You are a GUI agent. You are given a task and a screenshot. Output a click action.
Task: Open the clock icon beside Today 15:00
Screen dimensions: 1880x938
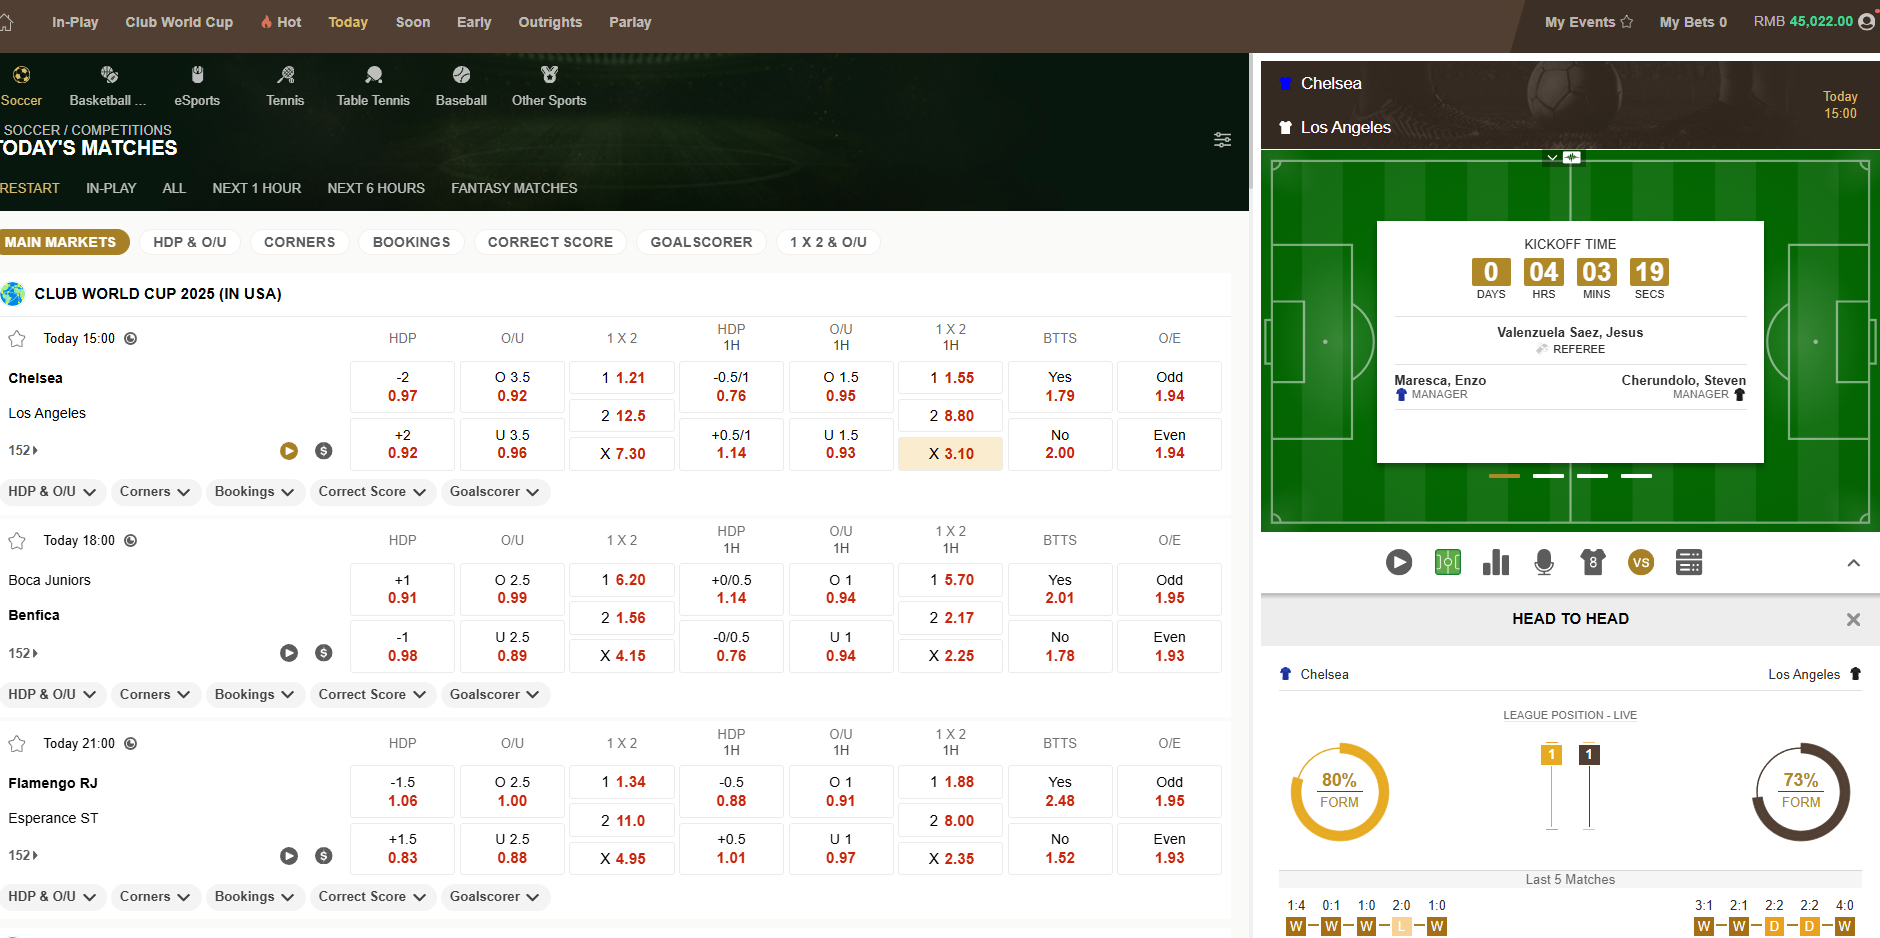(131, 339)
